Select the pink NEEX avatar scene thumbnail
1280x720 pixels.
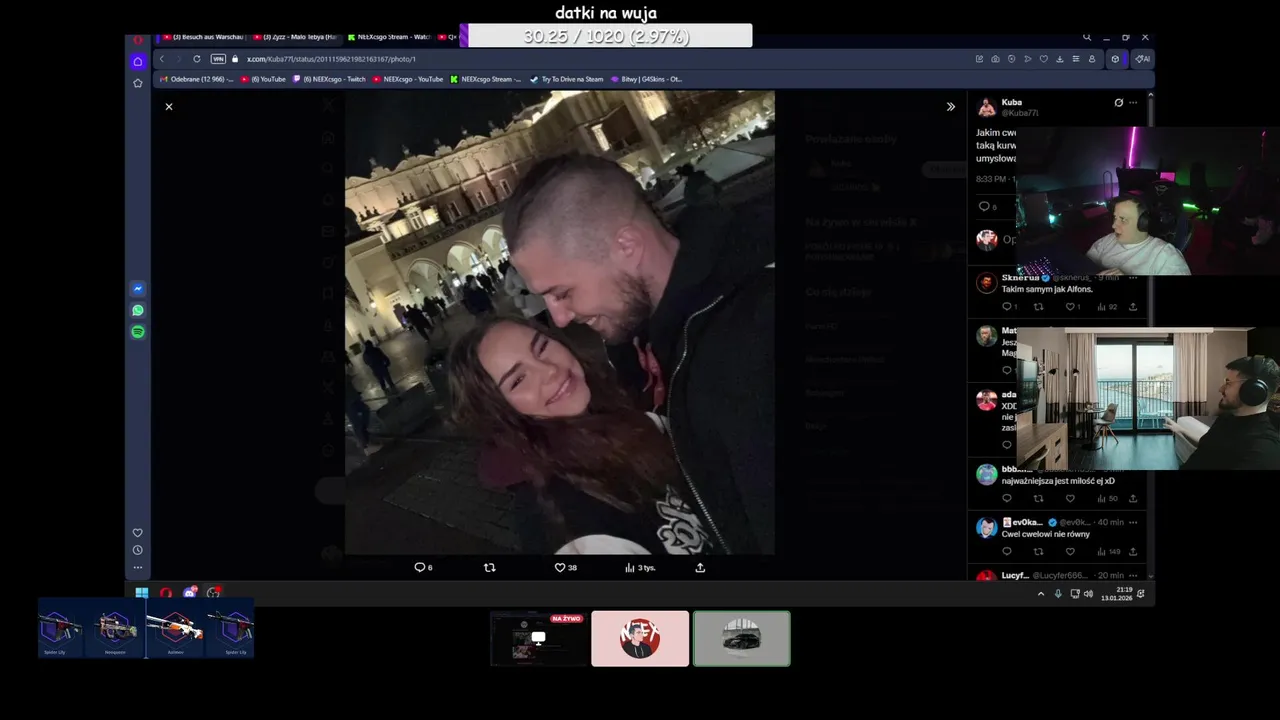(640, 638)
